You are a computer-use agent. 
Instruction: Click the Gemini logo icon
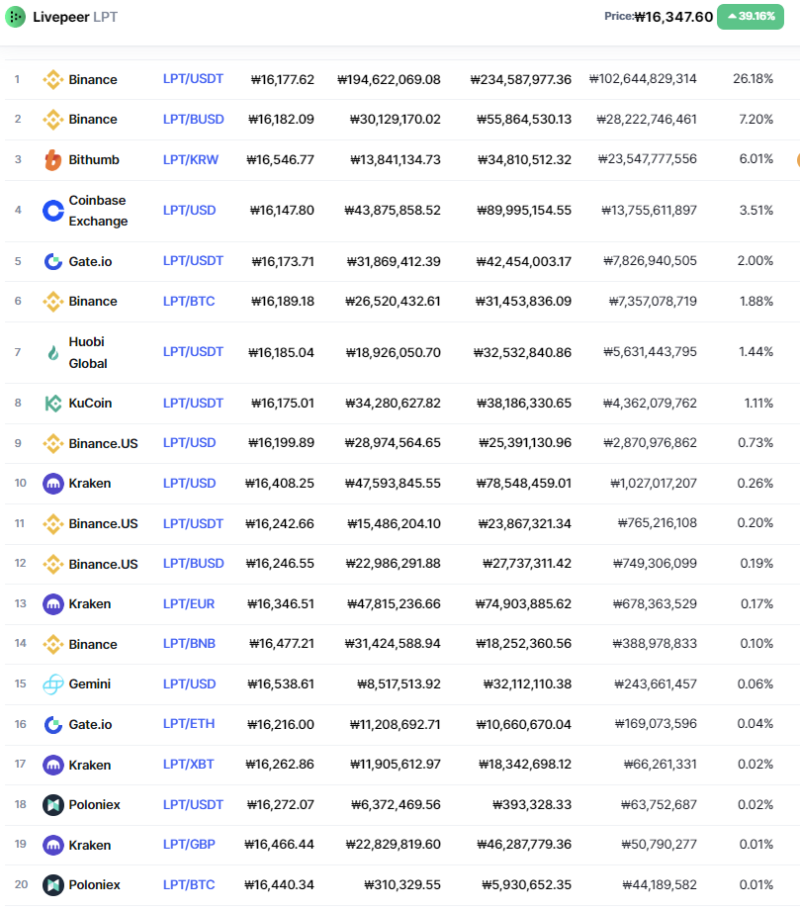[x=53, y=684]
